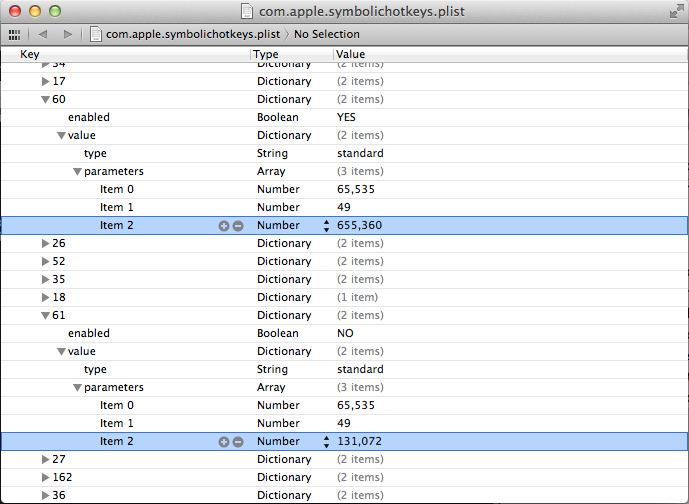This screenshot has width=689, height=504.
Task: Go forward with the right arrow
Action: click(68, 34)
